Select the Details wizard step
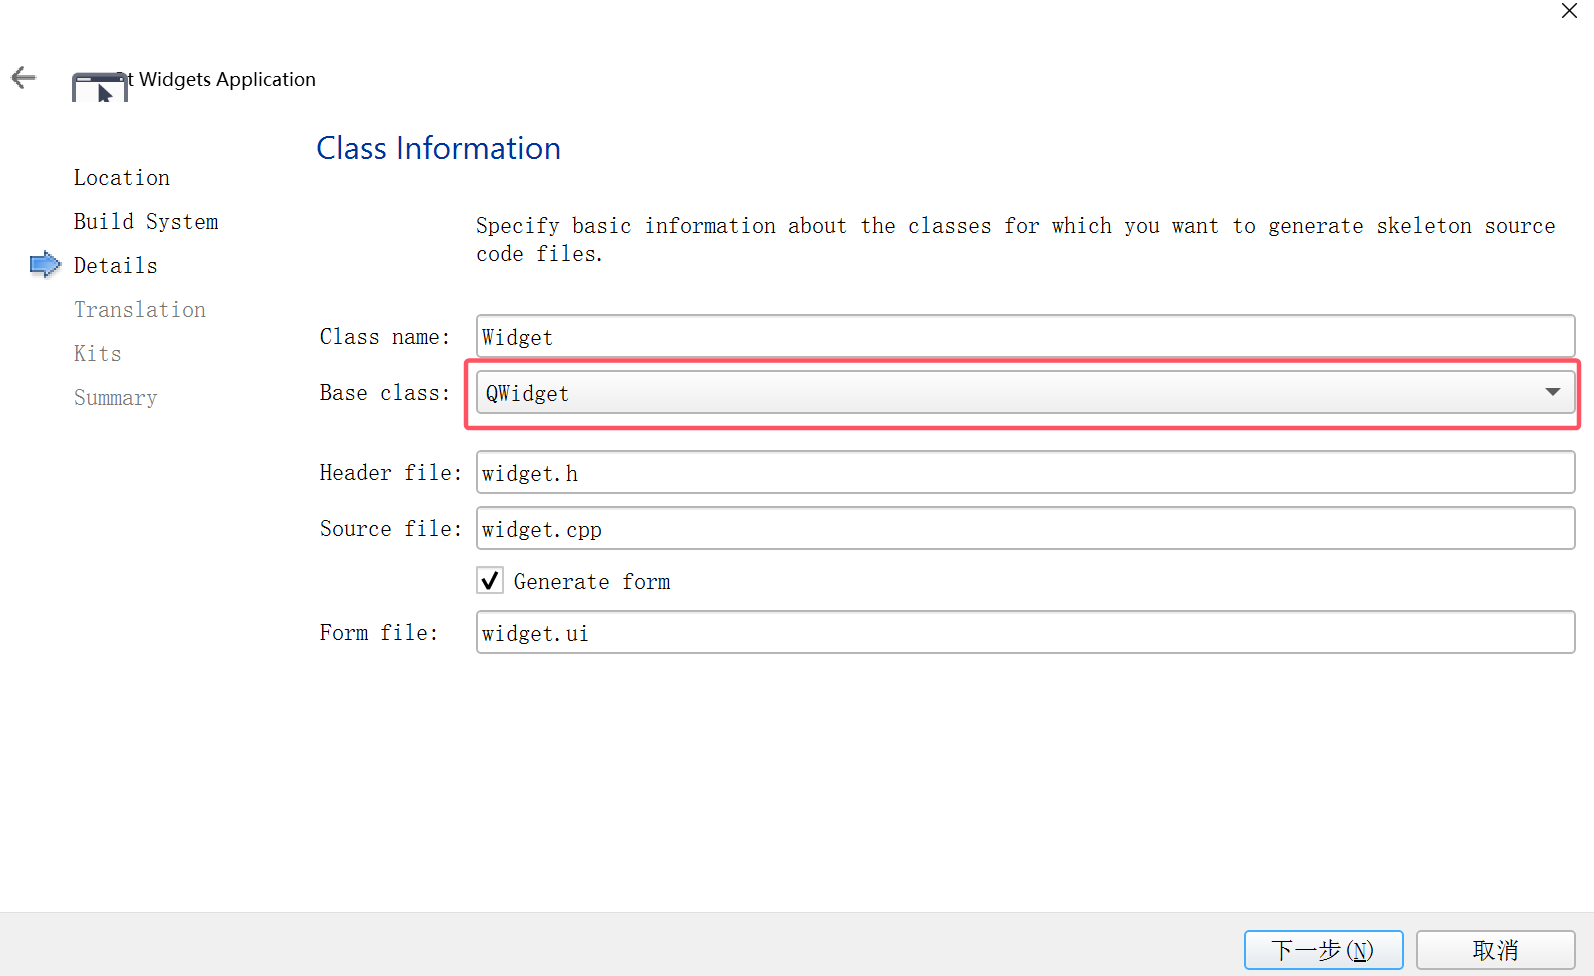The width and height of the screenshot is (1594, 976). coord(116,266)
